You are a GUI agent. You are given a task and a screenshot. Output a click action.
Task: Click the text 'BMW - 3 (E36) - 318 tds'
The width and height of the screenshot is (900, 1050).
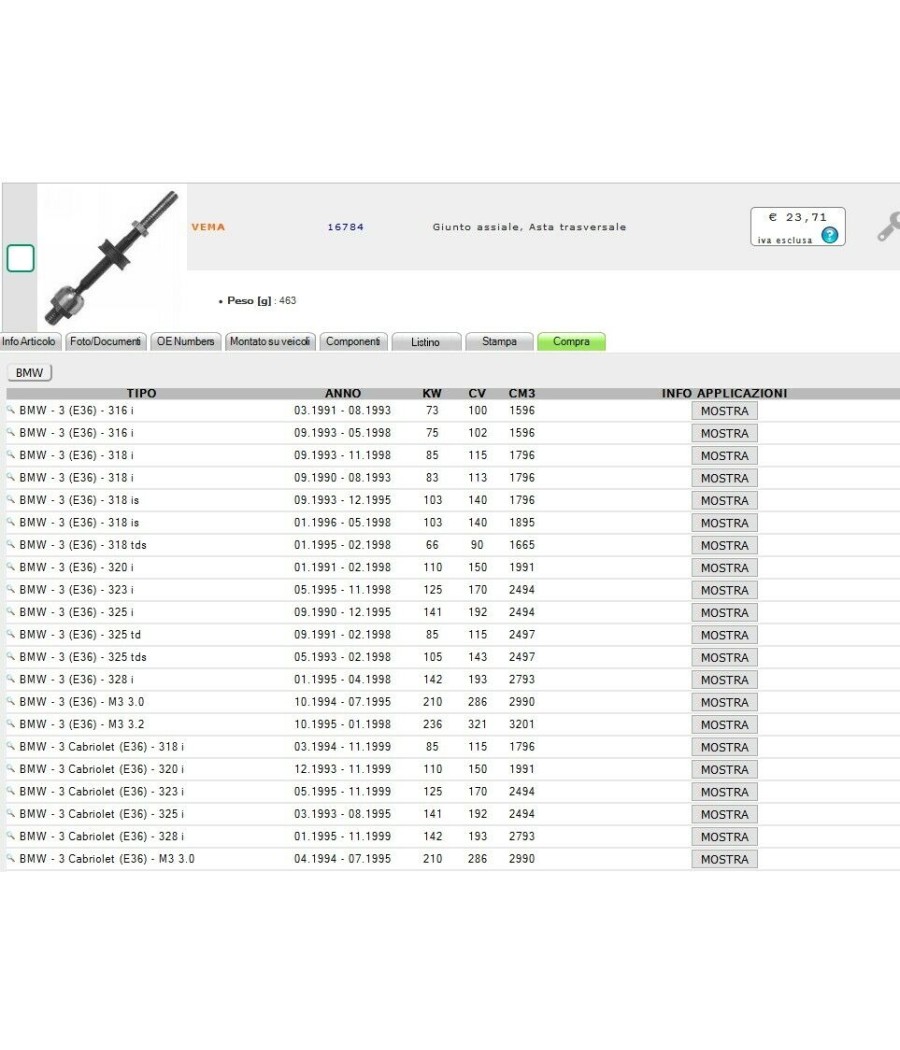[x=83, y=545]
